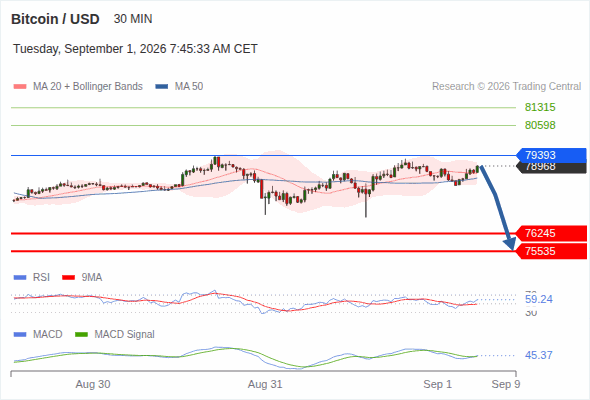Click the MACD value 45.37 readout
590x400 pixels.
tap(539, 355)
